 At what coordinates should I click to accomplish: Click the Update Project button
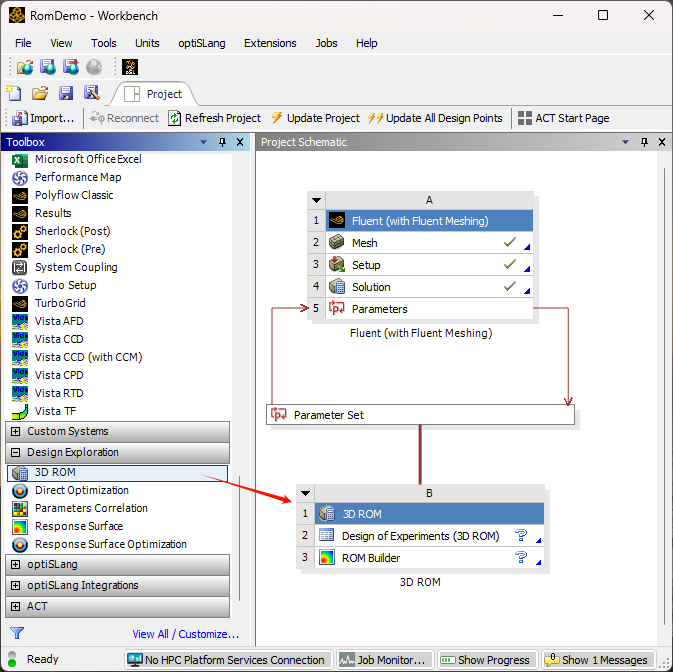point(316,118)
